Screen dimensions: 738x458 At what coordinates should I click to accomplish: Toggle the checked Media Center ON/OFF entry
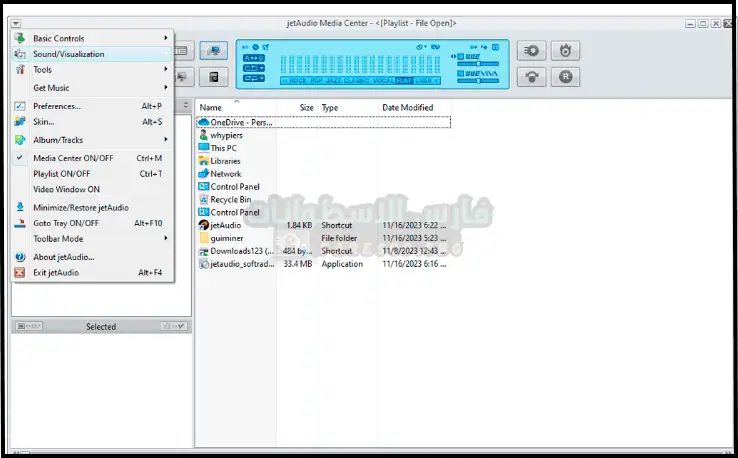73,158
